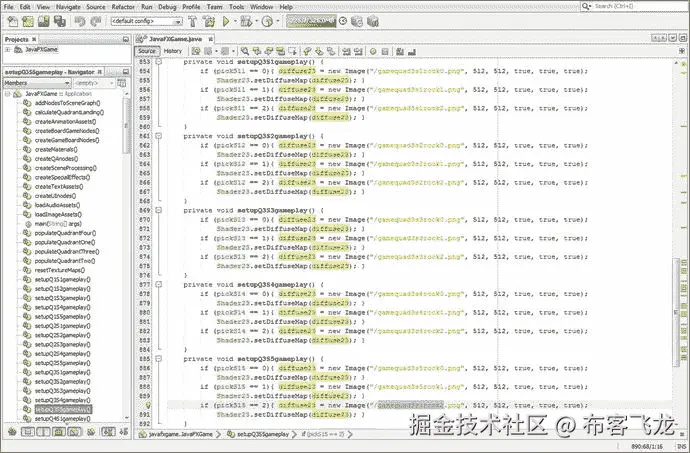Select createMaterials() in the Navigator
The width and height of the screenshot is (690, 453).
tap(56, 149)
